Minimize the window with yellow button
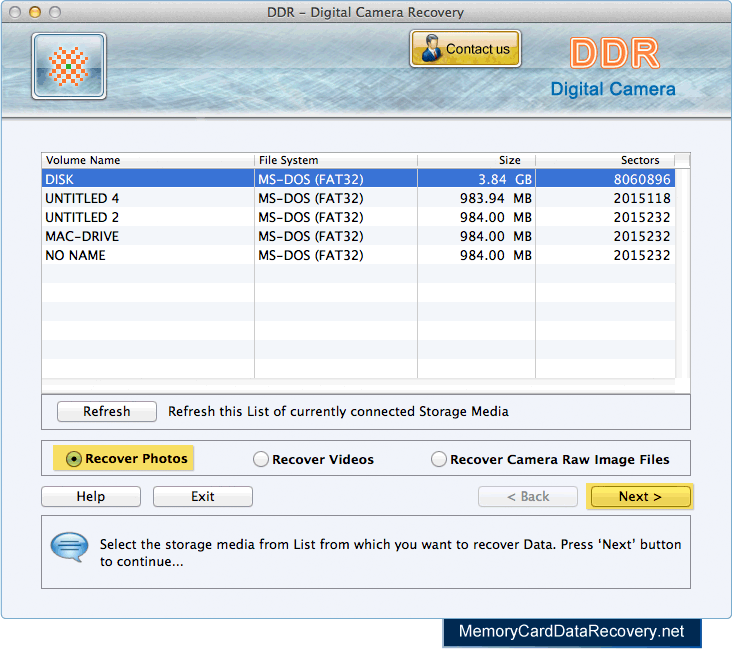The width and height of the screenshot is (732, 649). pyautogui.click(x=35, y=12)
